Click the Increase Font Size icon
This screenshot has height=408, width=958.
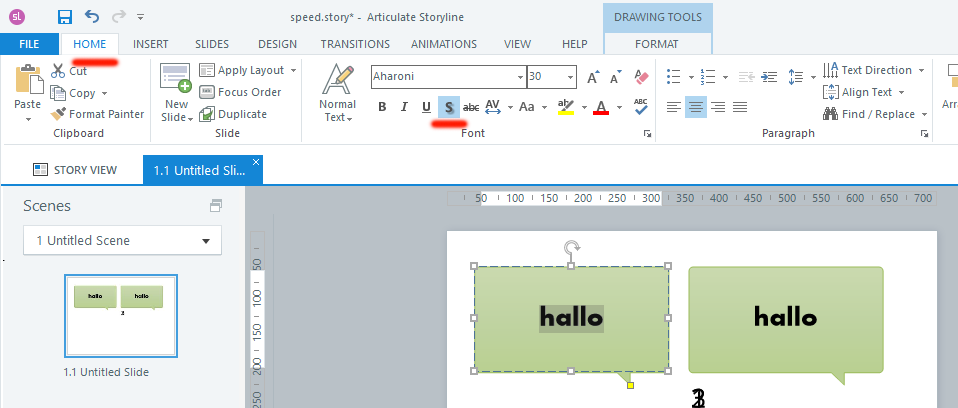click(593, 77)
